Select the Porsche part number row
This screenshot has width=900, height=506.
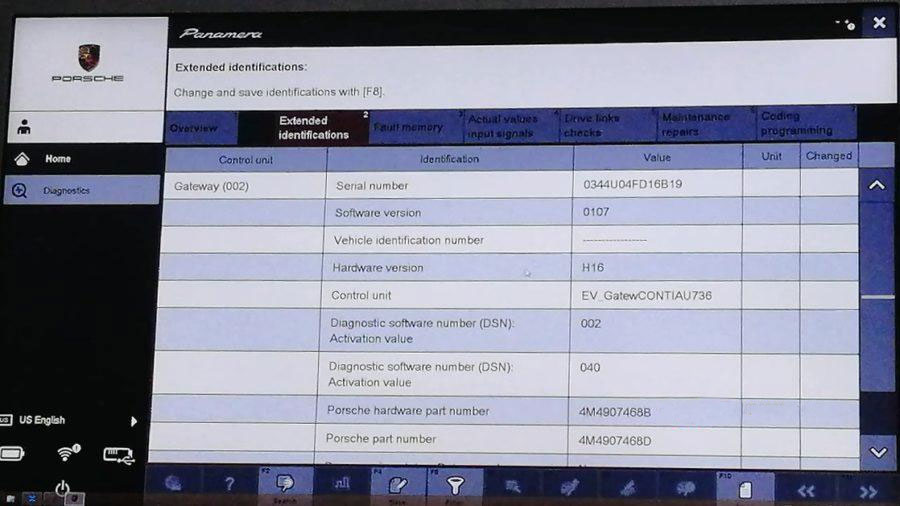(x=504, y=439)
